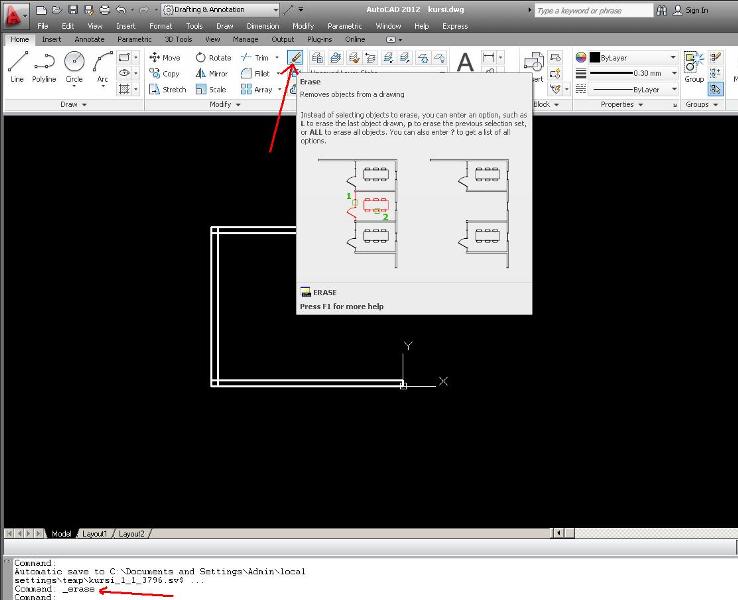Open the AutoCAD application menu button
The height and width of the screenshot is (600, 738).
14,15
